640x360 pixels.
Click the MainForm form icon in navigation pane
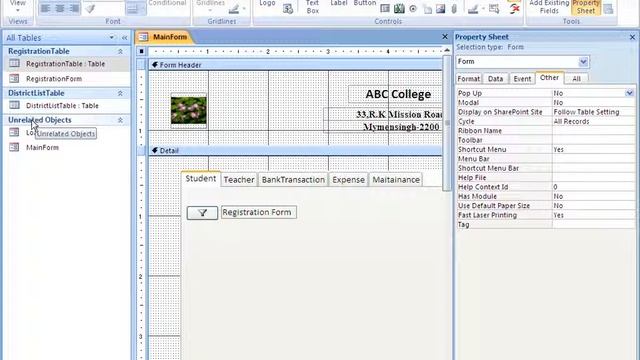[x=14, y=147]
